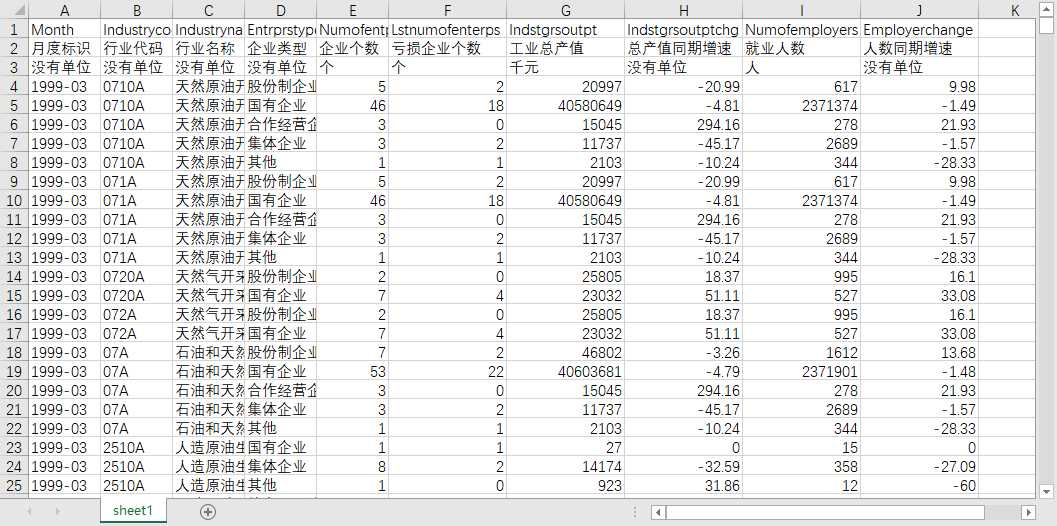
Task: Click cell with value 1612
Action: tap(802, 353)
